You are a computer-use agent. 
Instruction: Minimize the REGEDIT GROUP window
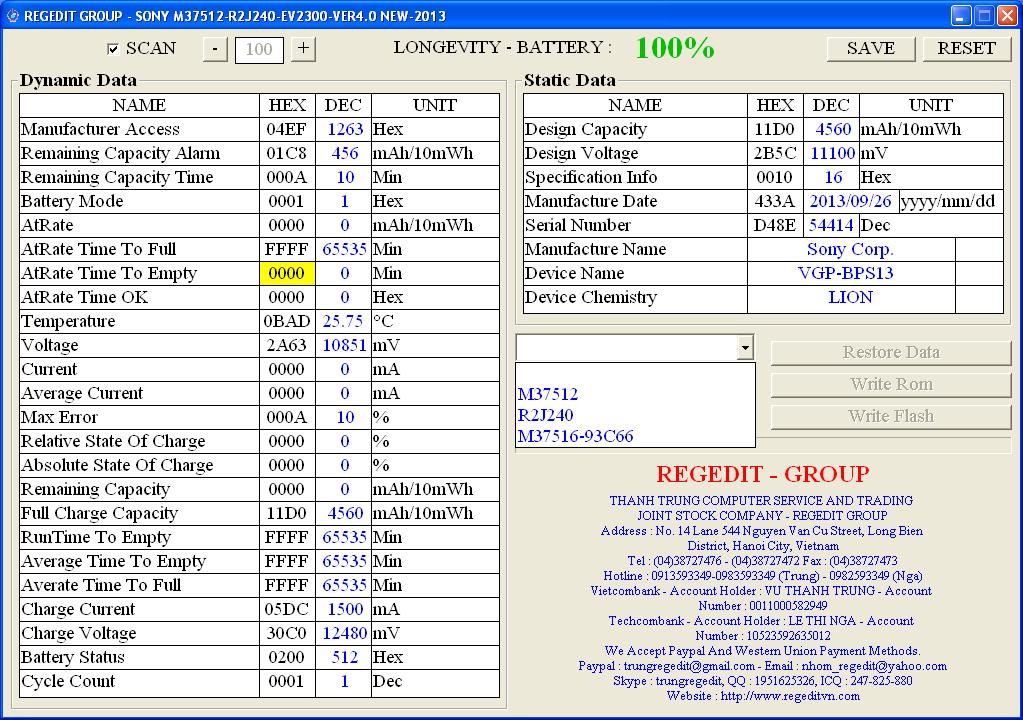tap(961, 16)
